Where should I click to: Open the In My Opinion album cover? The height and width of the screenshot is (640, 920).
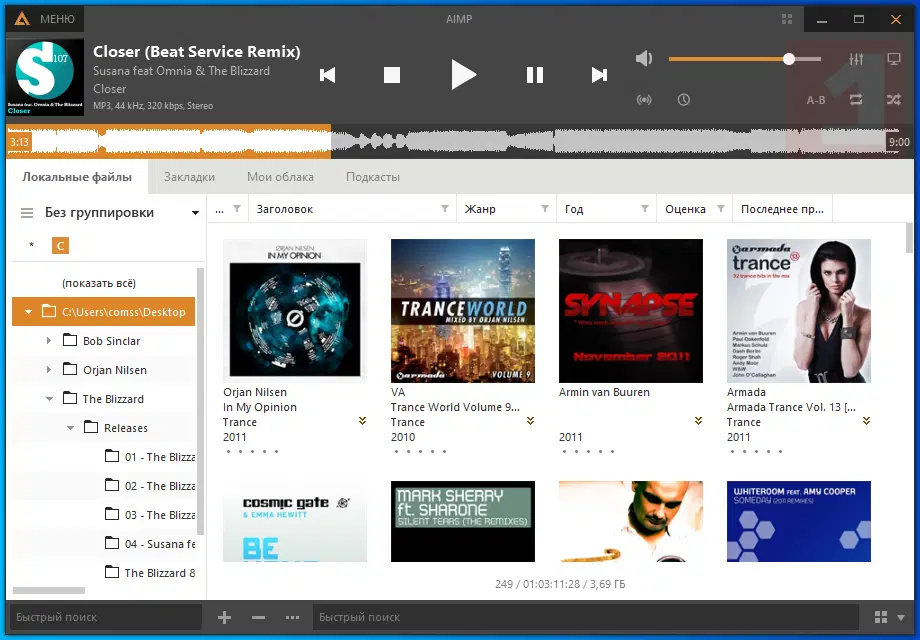(x=295, y=311)
